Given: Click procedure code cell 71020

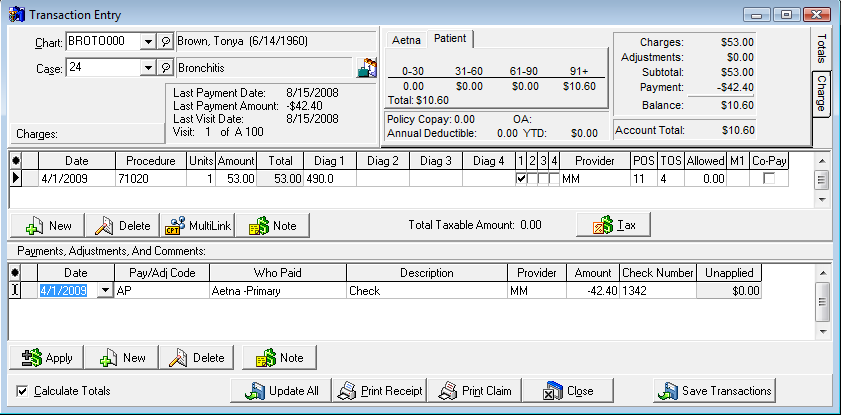Looking at the screenshot, I should (x=151, y=179).
